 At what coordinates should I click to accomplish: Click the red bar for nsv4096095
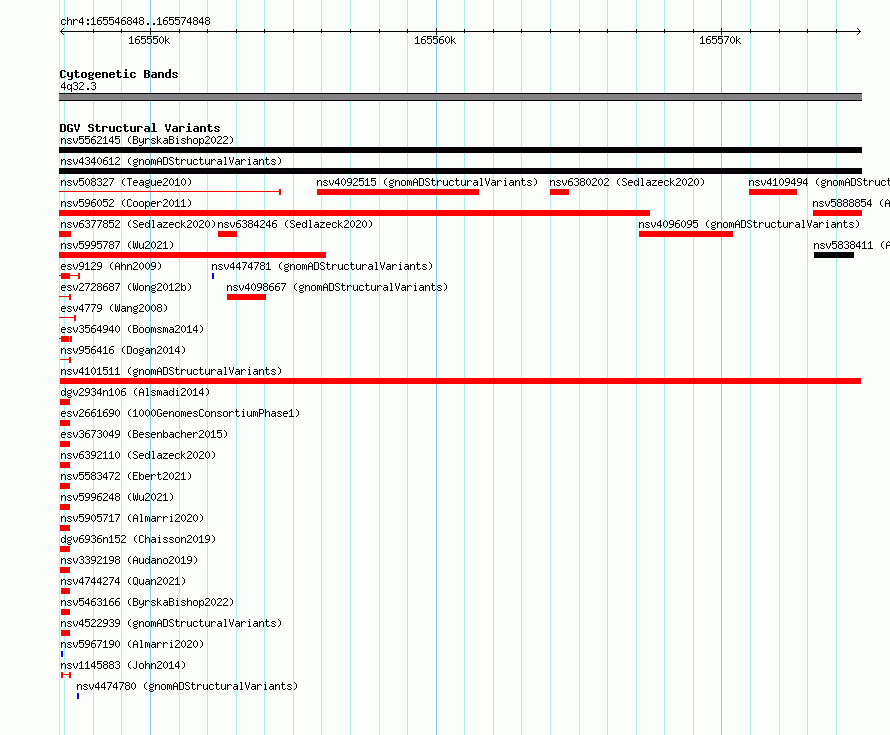tap(686, 234)
